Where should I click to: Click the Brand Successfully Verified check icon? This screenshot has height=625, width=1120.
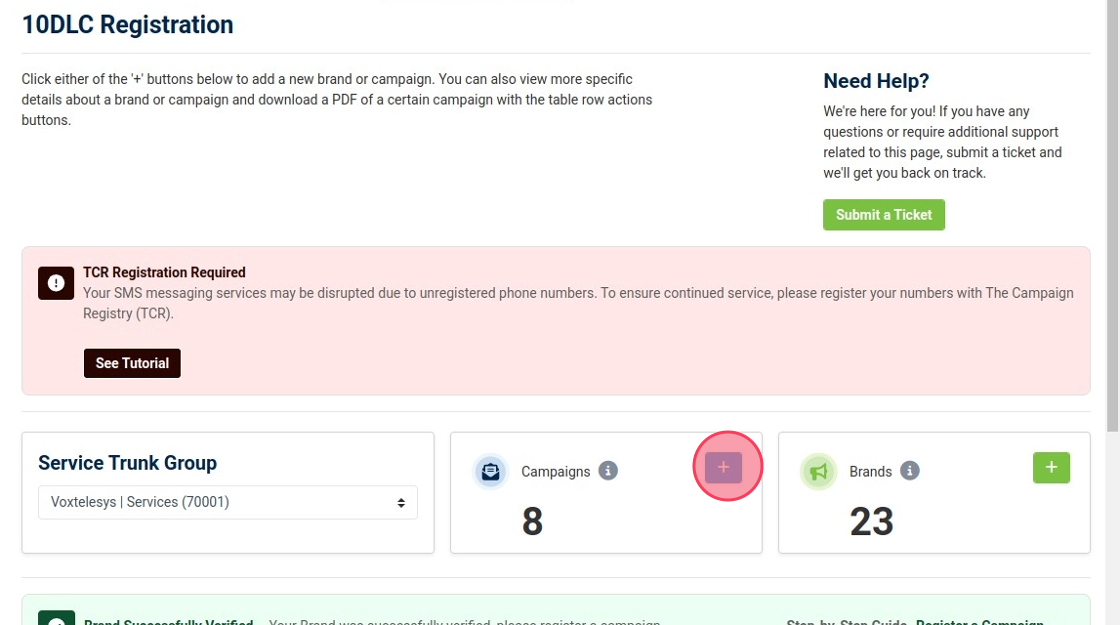(x=56, y=619)
